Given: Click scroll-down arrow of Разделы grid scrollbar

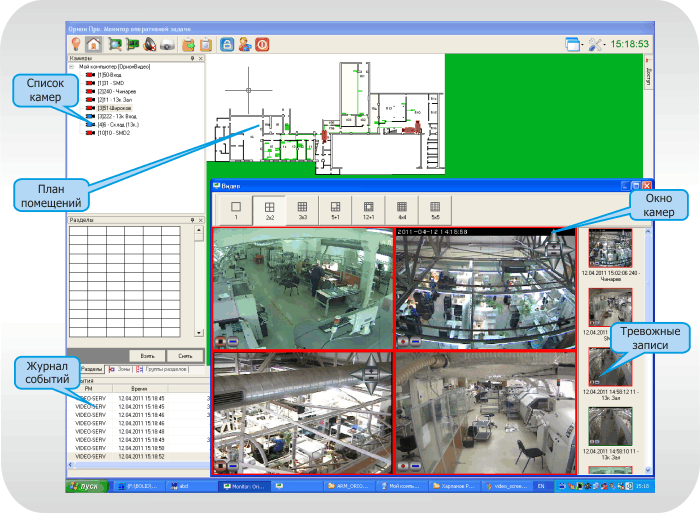Looking at the screenshot, I should pos(199,333).
